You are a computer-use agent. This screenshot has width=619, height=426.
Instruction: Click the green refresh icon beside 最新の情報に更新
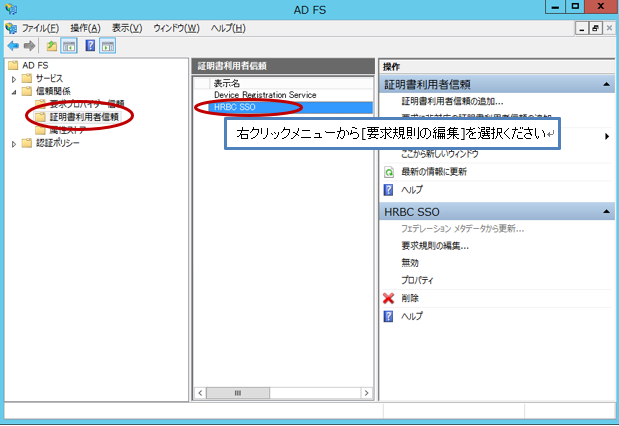pos(389,172)
